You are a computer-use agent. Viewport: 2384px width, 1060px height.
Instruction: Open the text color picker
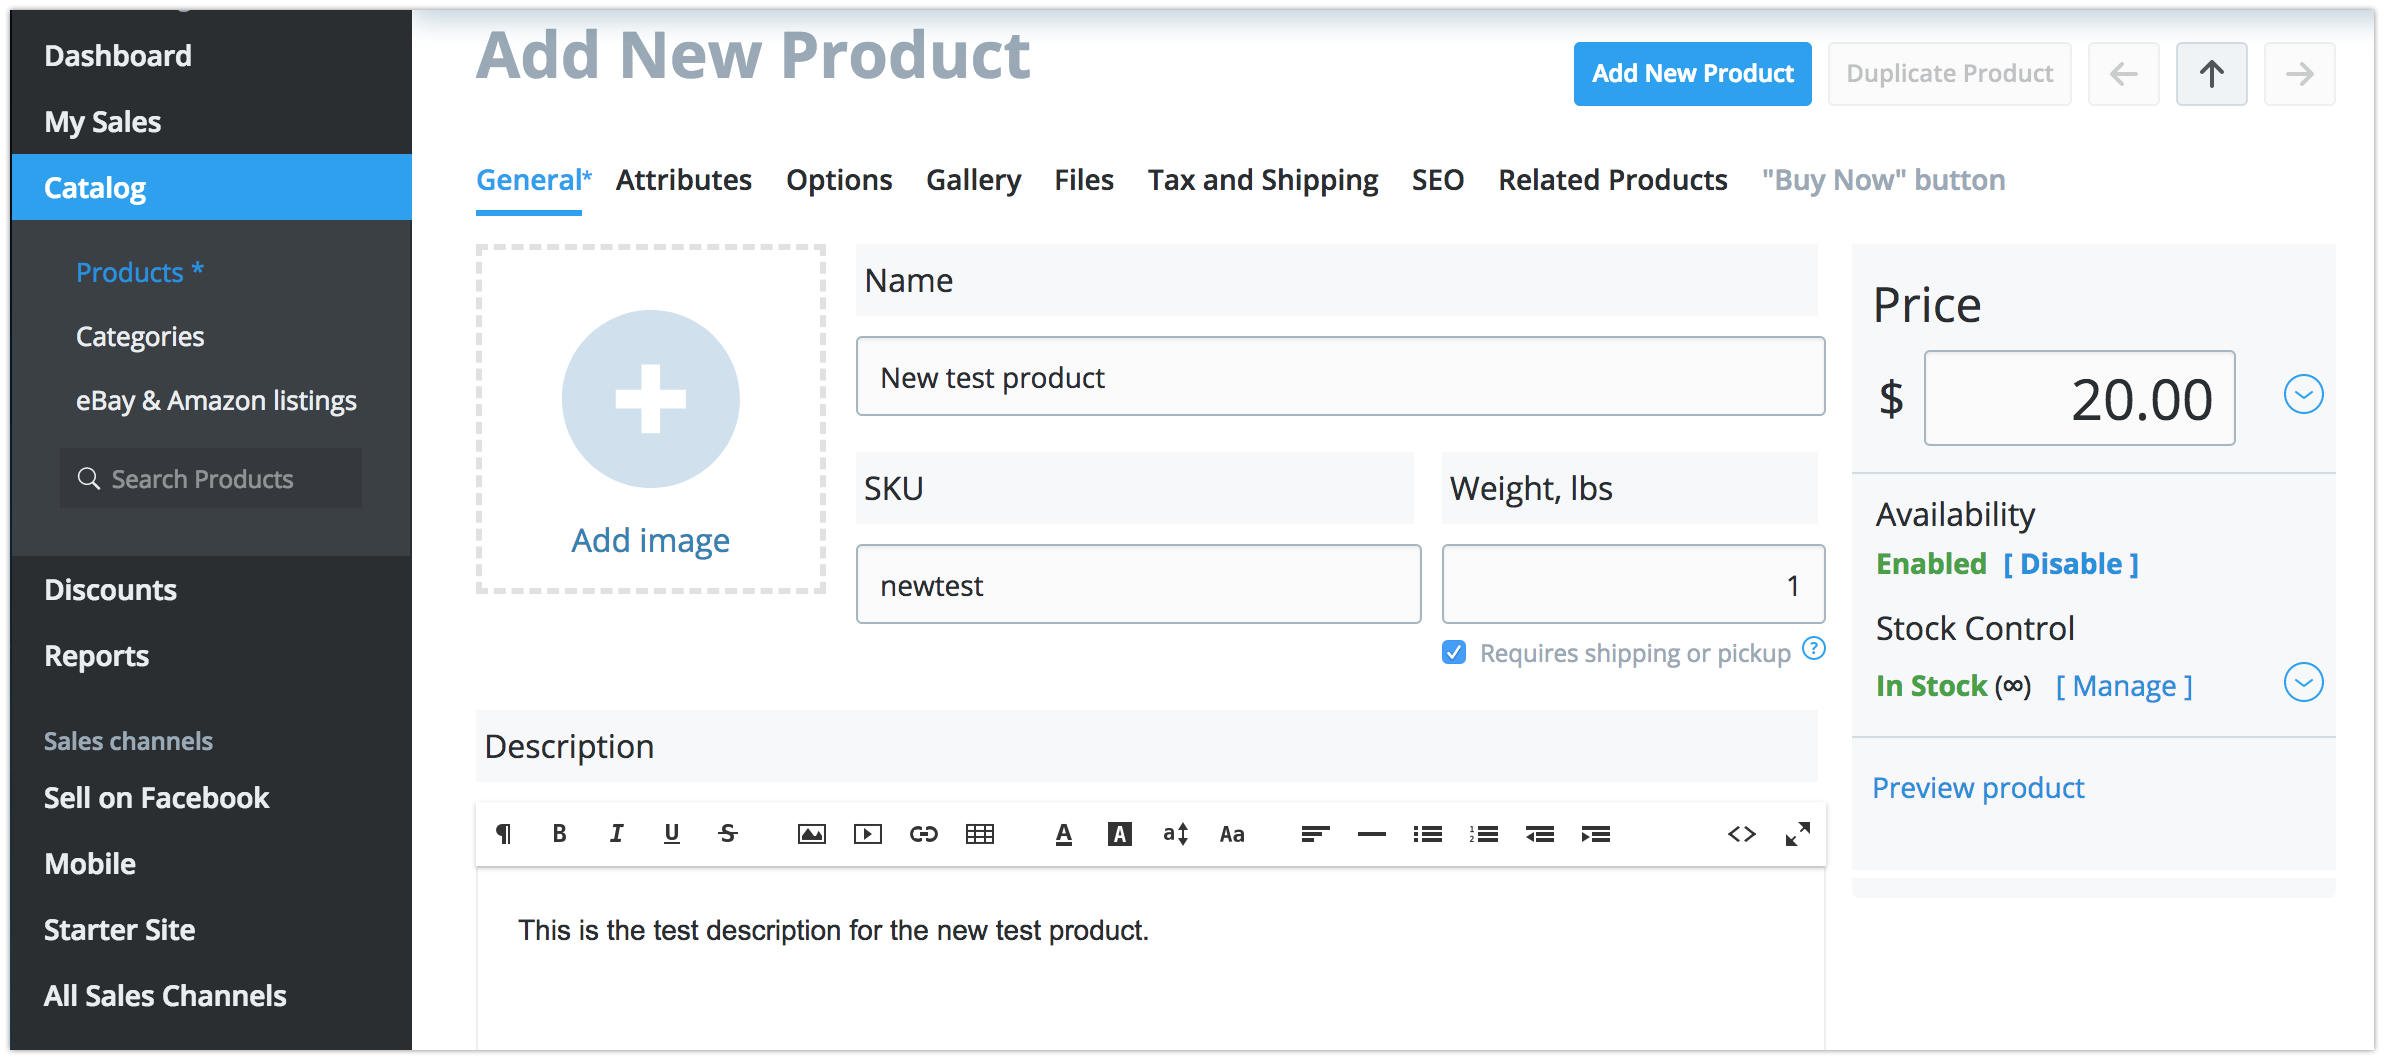point(1063,834)
